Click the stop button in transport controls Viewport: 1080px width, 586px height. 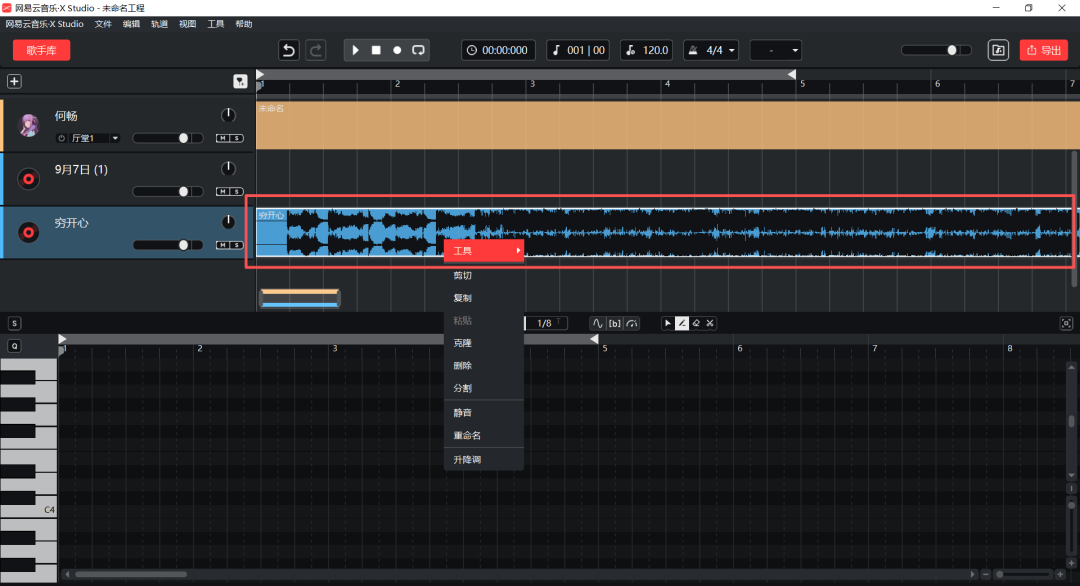tap(376, 50)
